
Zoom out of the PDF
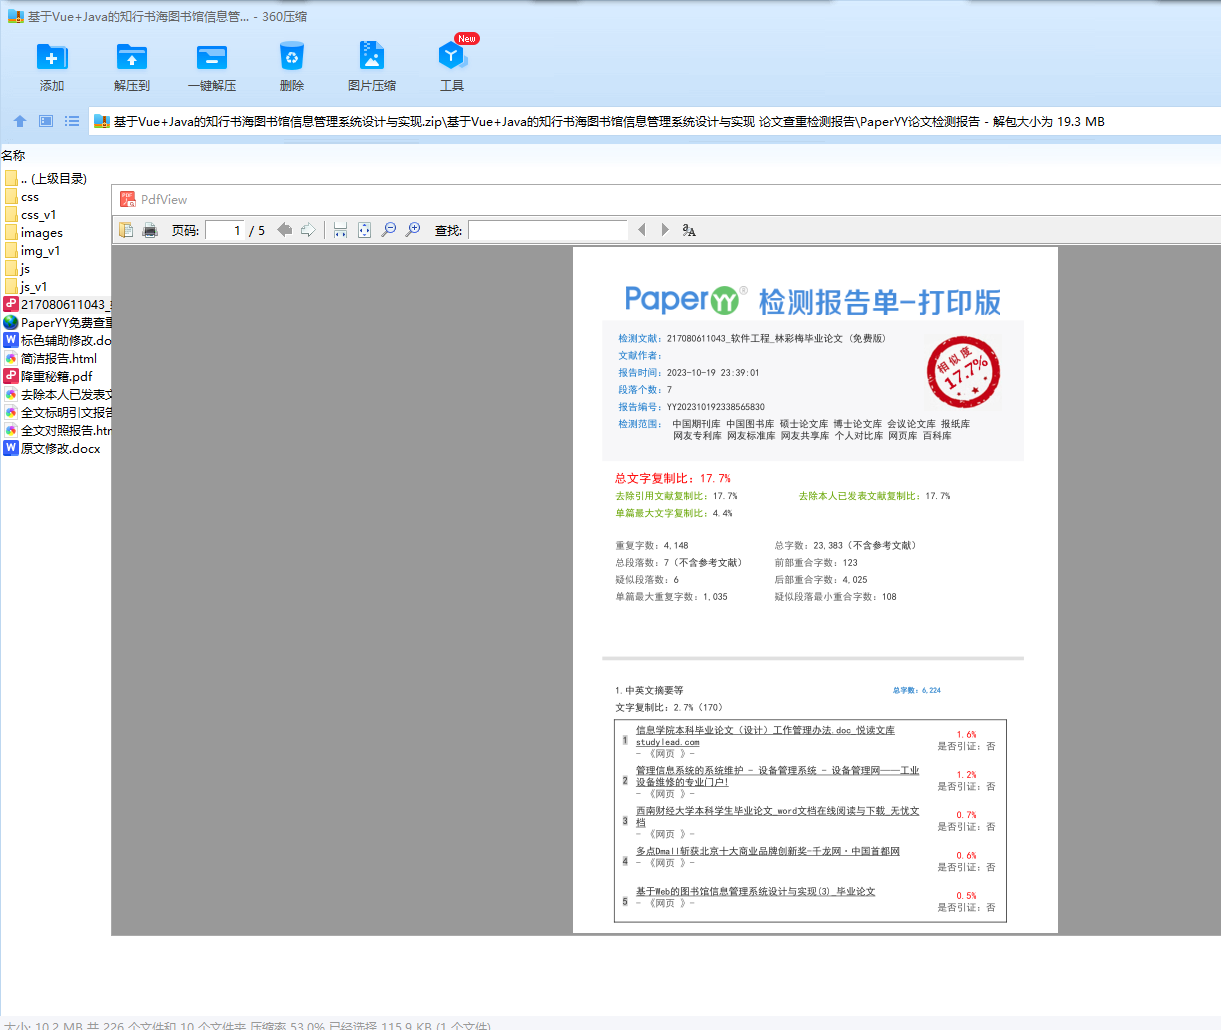click(x=389, y=230)
